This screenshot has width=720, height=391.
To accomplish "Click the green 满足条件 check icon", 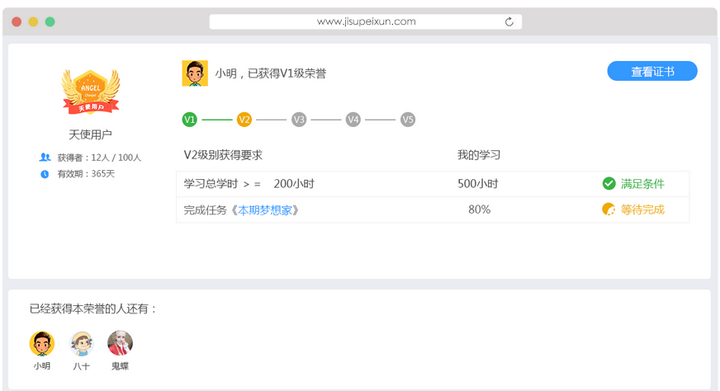I will point(609,184).
